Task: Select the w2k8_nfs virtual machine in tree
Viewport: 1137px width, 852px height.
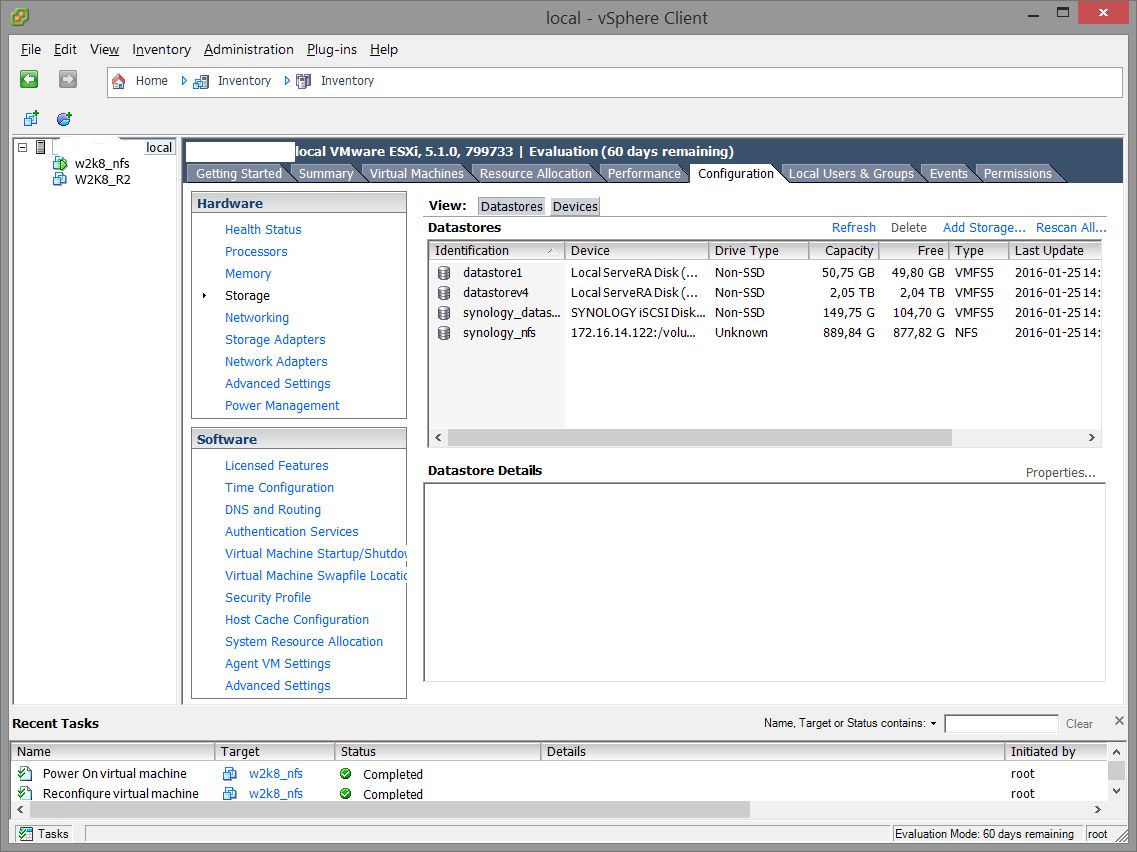Action: coord(102,164)
